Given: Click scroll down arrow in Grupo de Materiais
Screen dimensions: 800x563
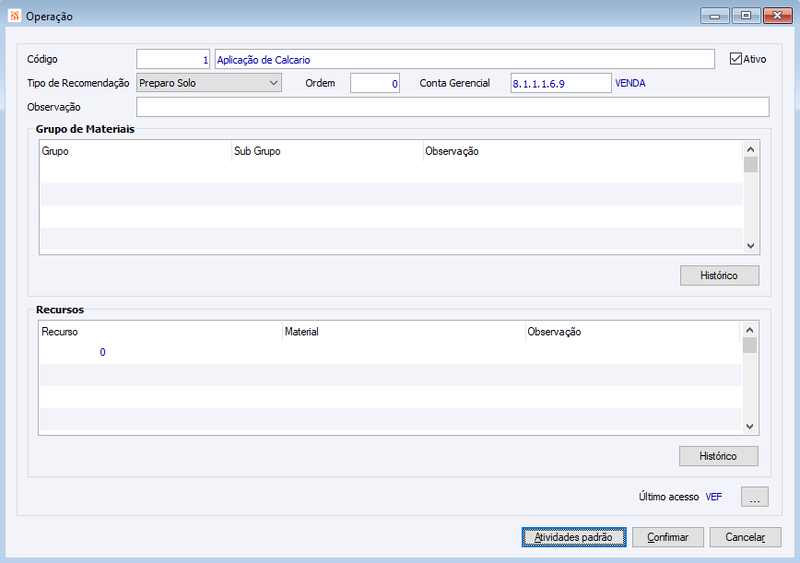Looking at the screenshot, I should tap(750, 246).
